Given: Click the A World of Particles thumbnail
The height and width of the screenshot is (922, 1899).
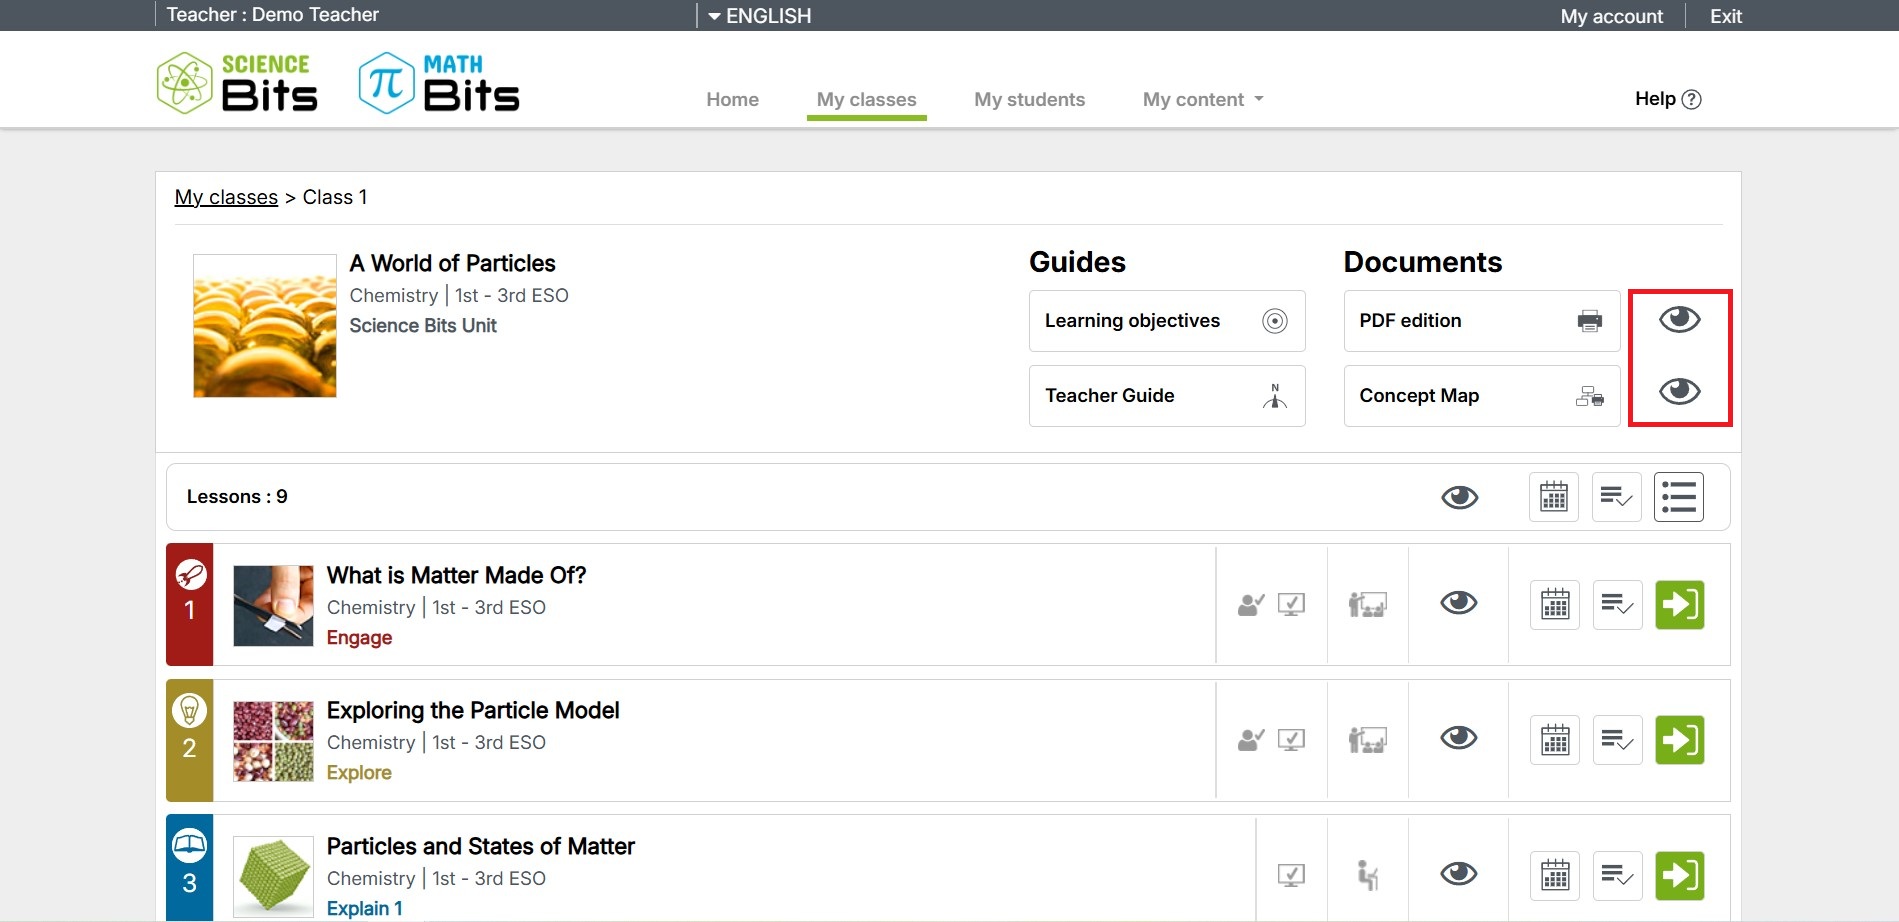Looking at the screenshot, I should 265,326.
